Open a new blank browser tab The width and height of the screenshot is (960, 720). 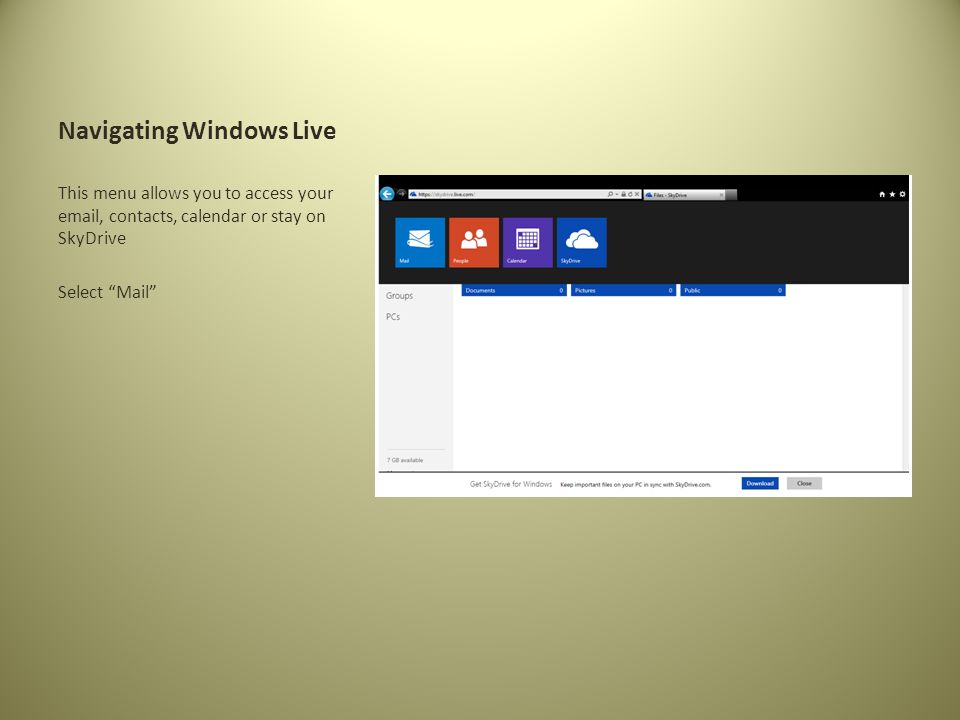click(731, 195)
